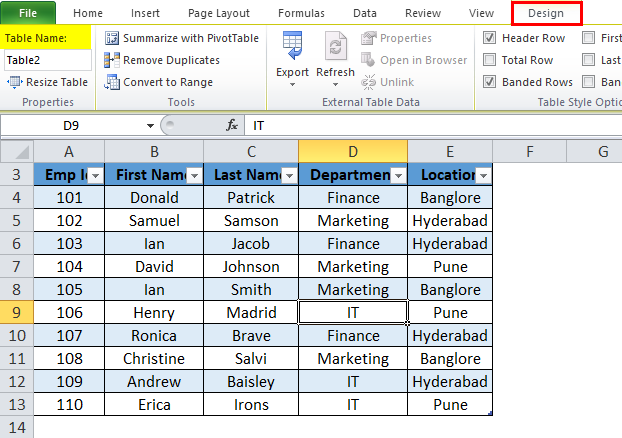622x438 pixels.
Task: Open the Location column filter dropdown
Action: pos(483,176)
